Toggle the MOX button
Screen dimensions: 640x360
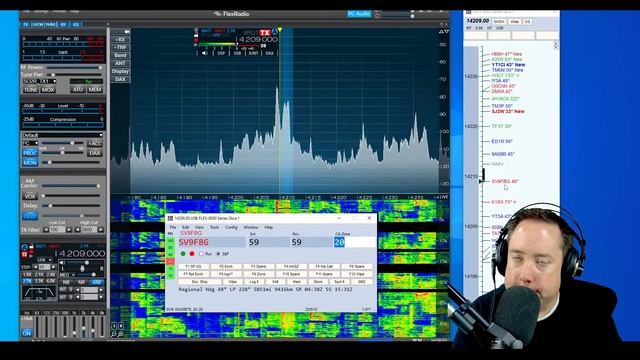(48, 90)
